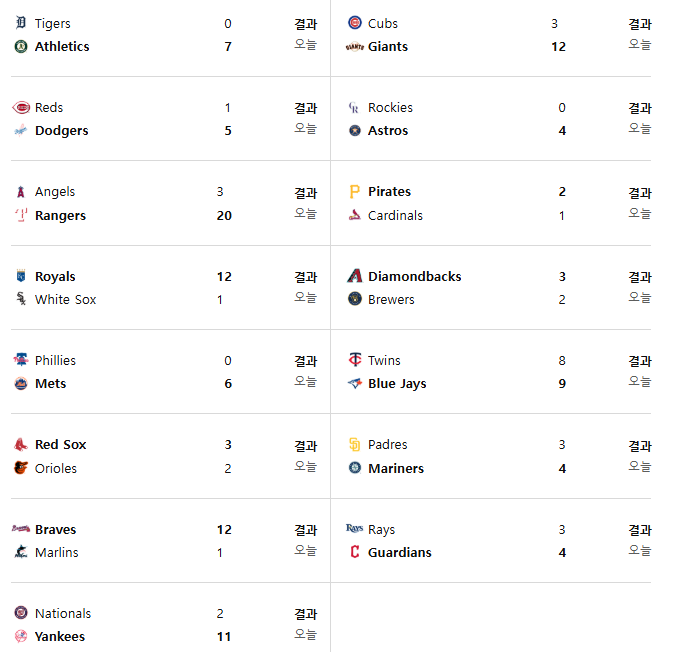The image size is (677, 652).
Task: Click the Rangers score of 20
Action: pyautogui.click(x=224, y=215)
